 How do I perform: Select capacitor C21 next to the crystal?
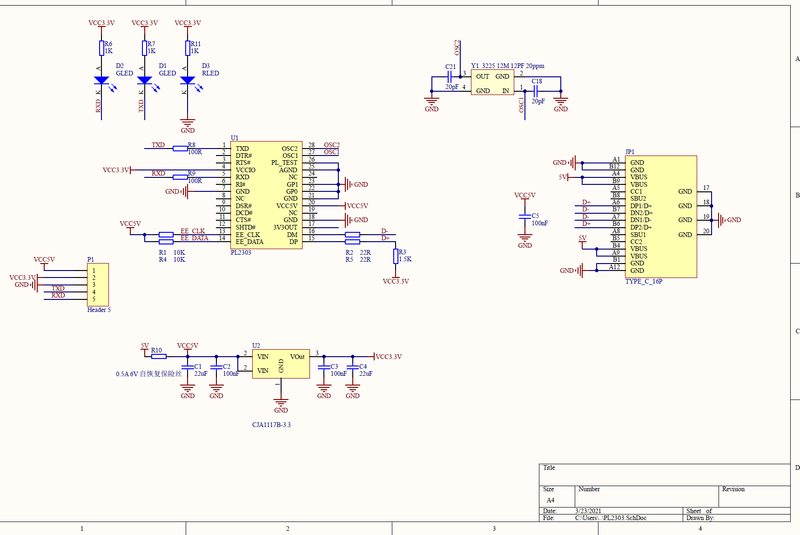(450, 77)
